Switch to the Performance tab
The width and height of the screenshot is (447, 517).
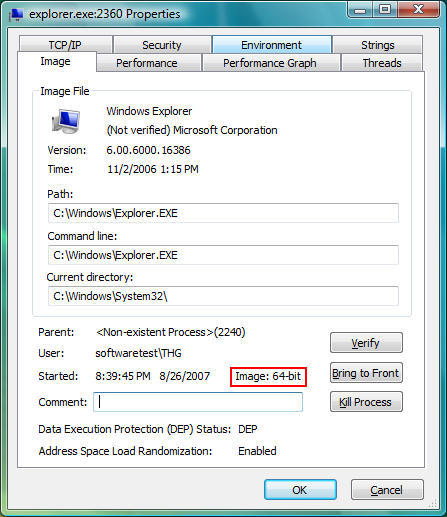[149, 63]
